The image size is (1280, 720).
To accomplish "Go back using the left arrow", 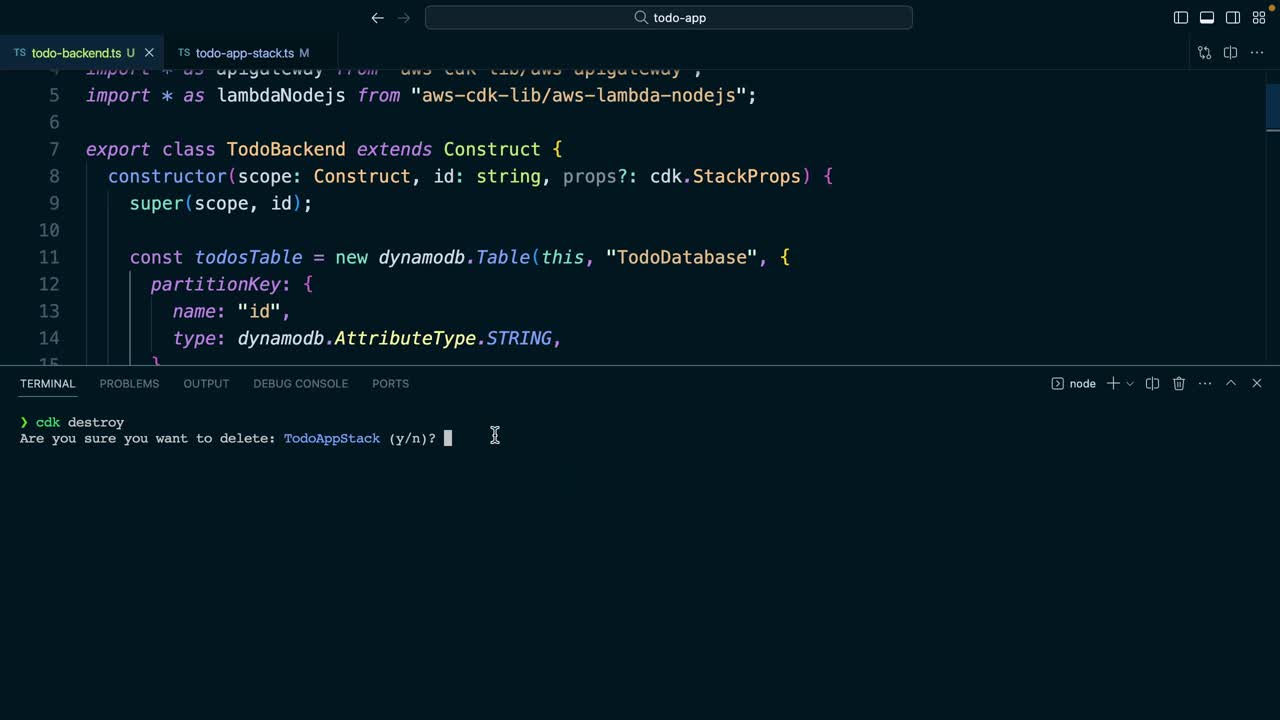I will 377,18.
